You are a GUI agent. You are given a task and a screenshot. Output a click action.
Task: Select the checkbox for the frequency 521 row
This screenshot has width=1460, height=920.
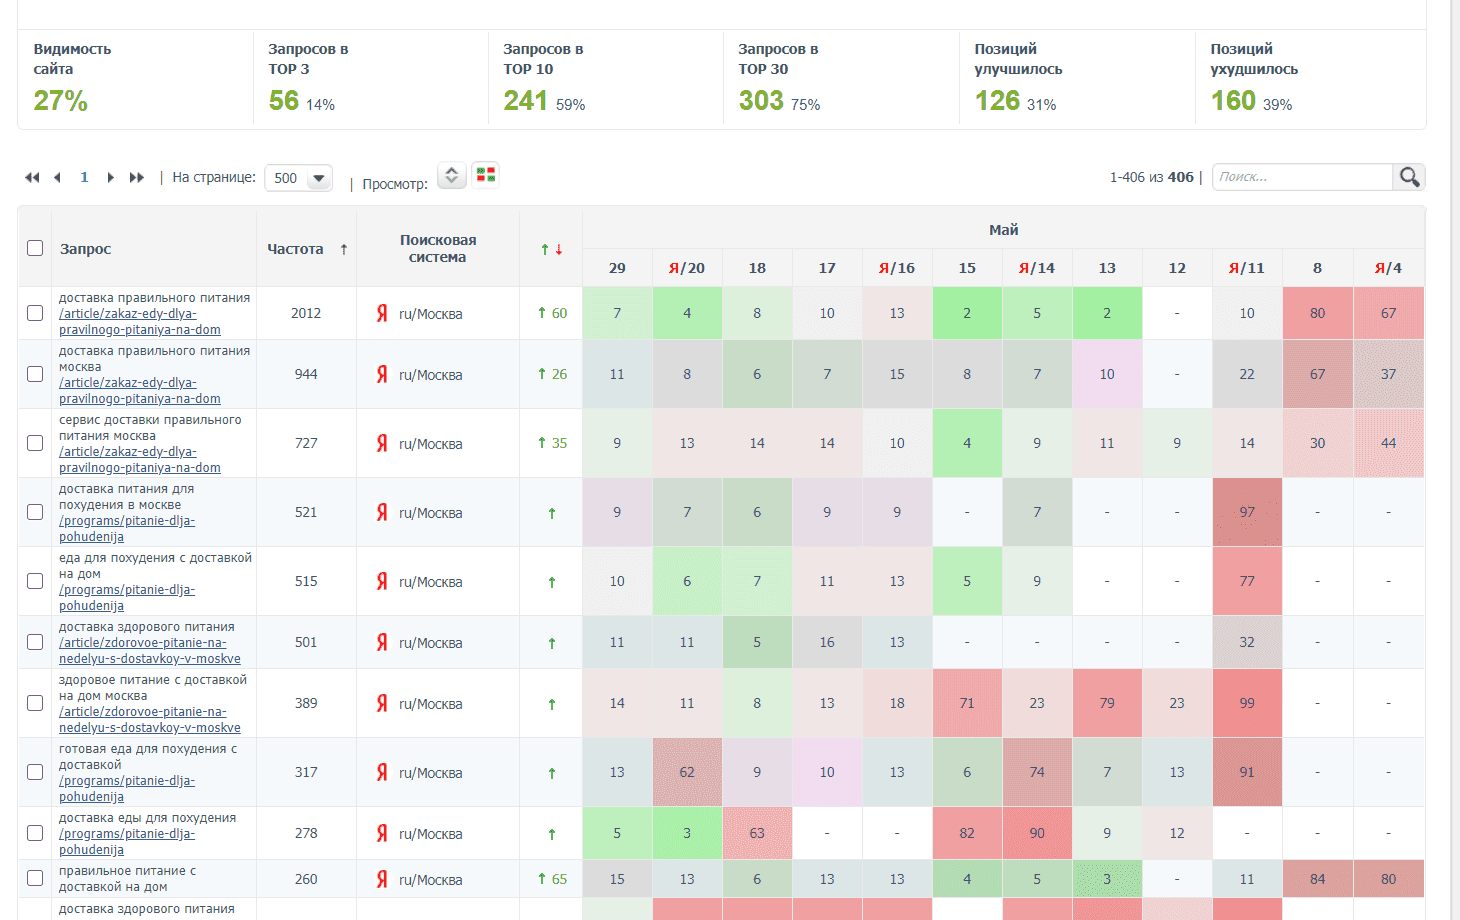point(35,512)
